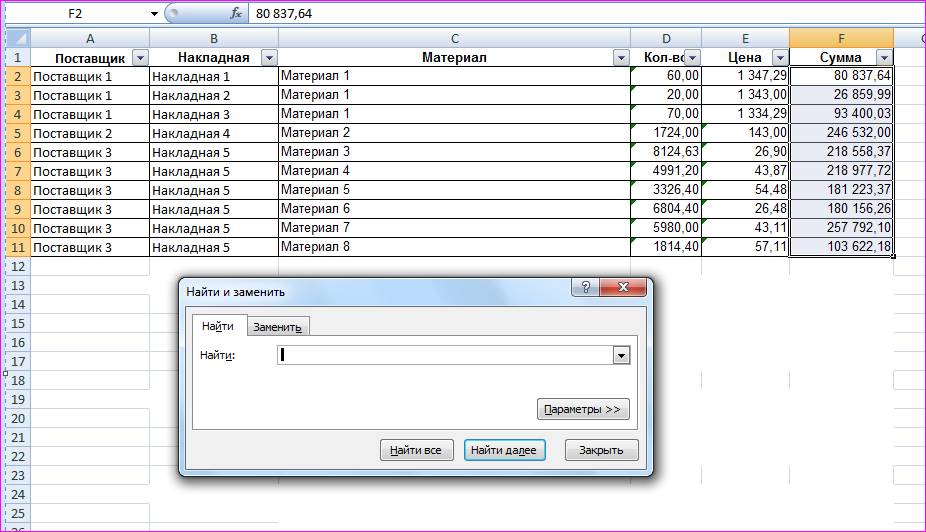Click the Найти все button
Screen dimensions: 926x532
point(417,450)
